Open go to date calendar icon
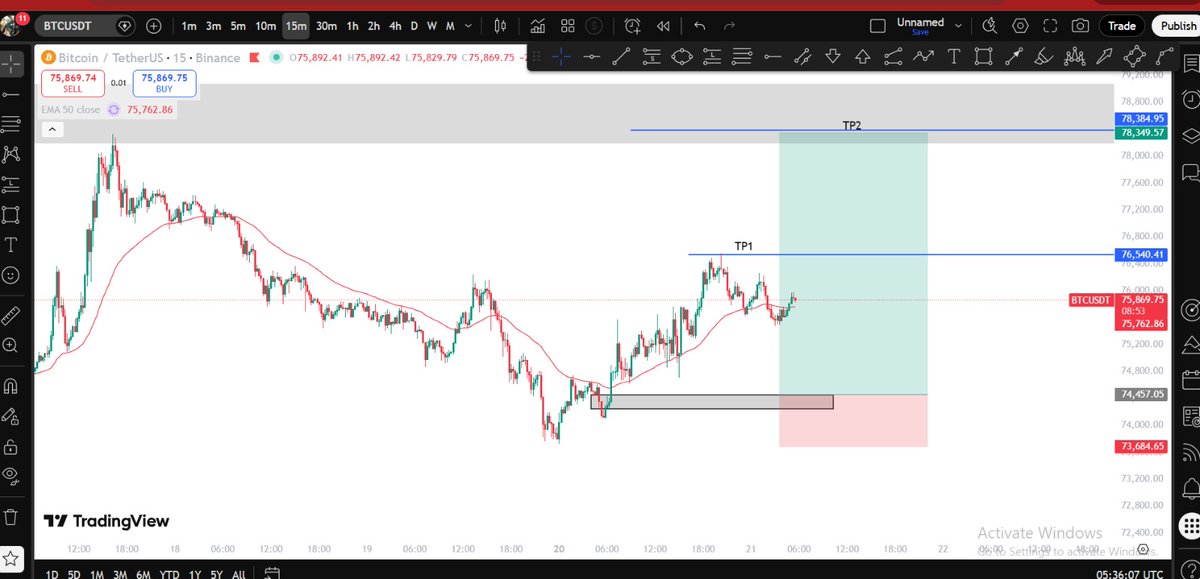 [270, 573]
